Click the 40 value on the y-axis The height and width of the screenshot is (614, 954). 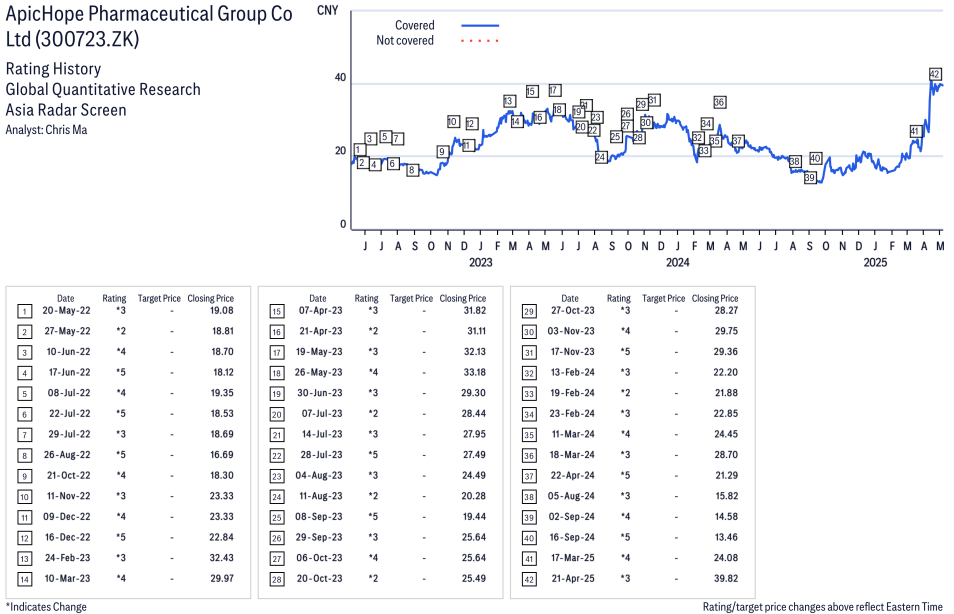[340, 78]
